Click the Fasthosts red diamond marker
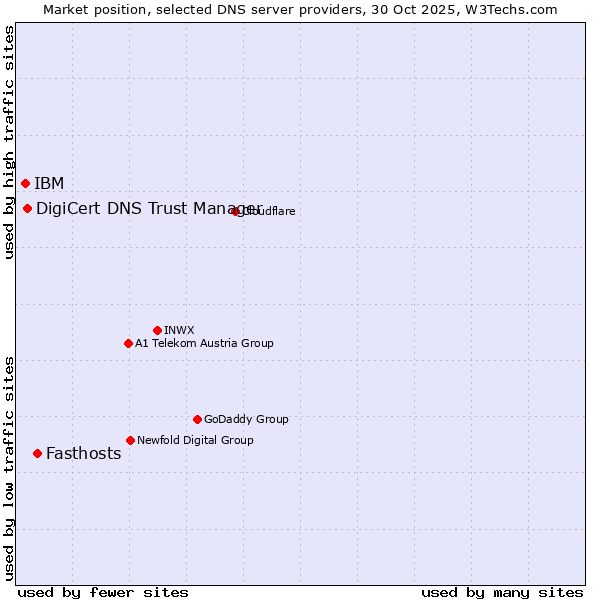The image size is (600, 600). 37,453
